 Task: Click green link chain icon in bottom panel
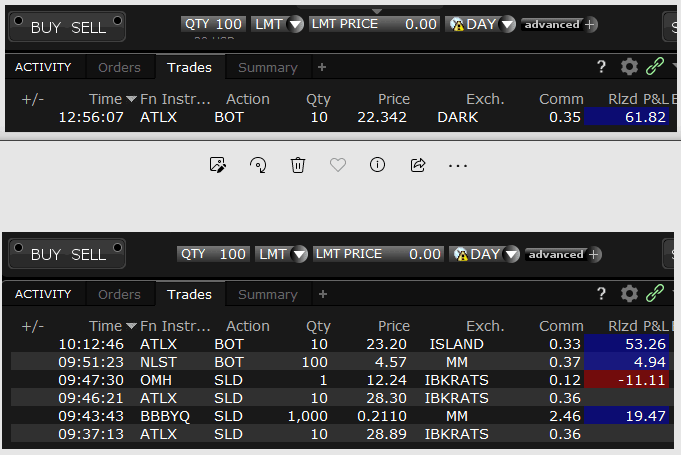pyautogui.click(x=656, y=294)
